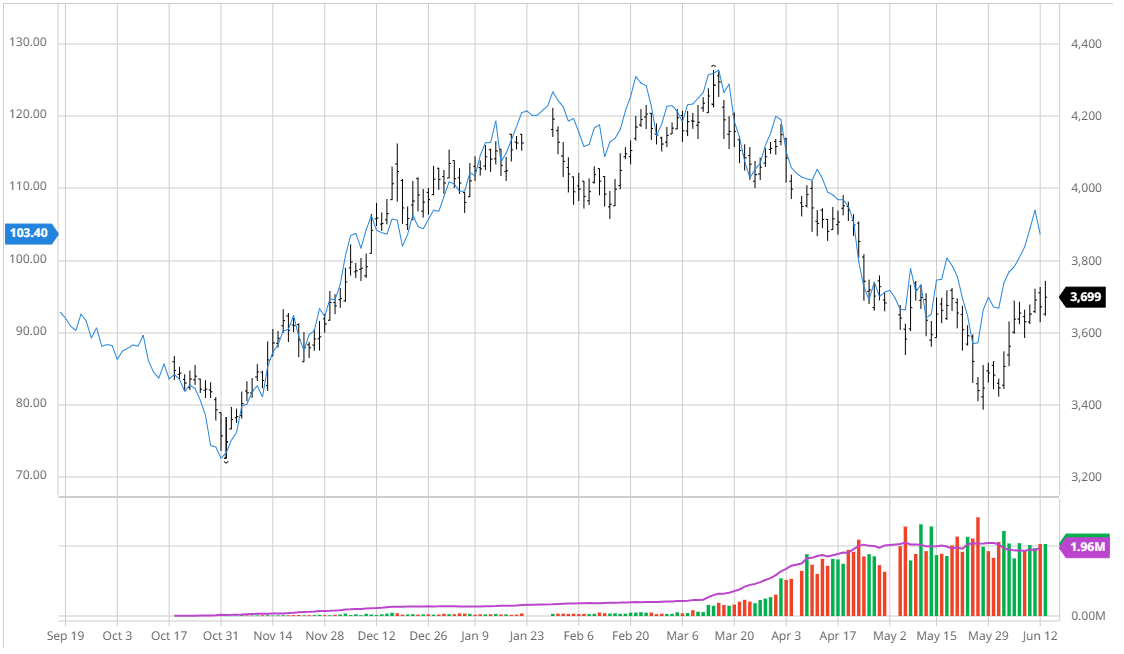The image size is (1124, 654).
Task: Click the 3,200 right axis label
Action: 1086,477
